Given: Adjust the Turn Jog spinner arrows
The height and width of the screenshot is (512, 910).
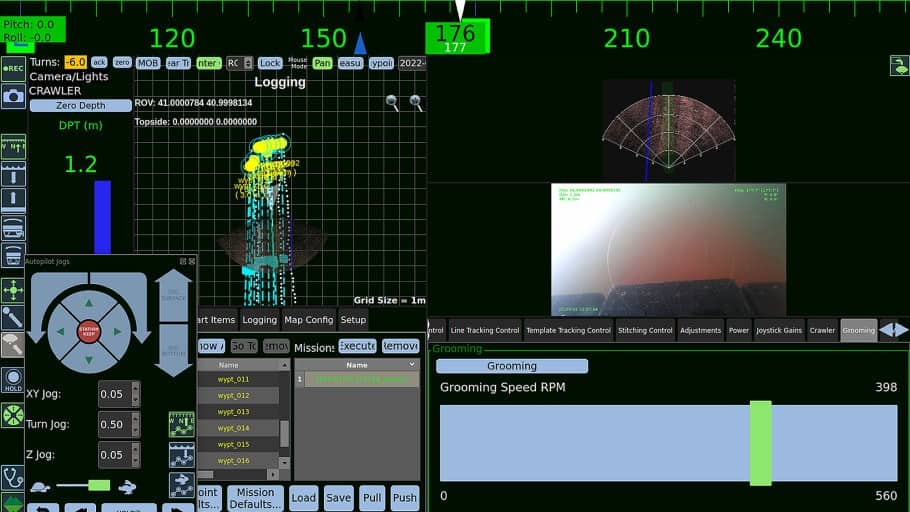Looking at the screenshot, I should [x=136, y=424].
